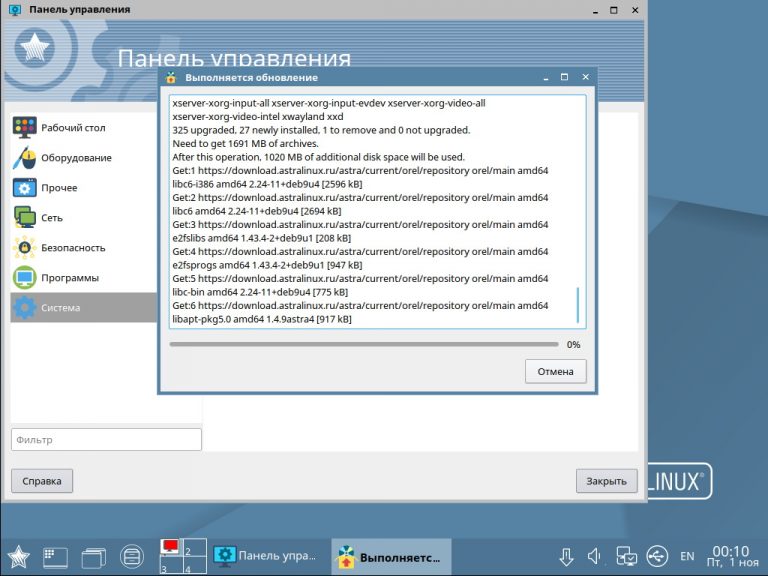Switch to virtual desktop 4

coord(194,565)
